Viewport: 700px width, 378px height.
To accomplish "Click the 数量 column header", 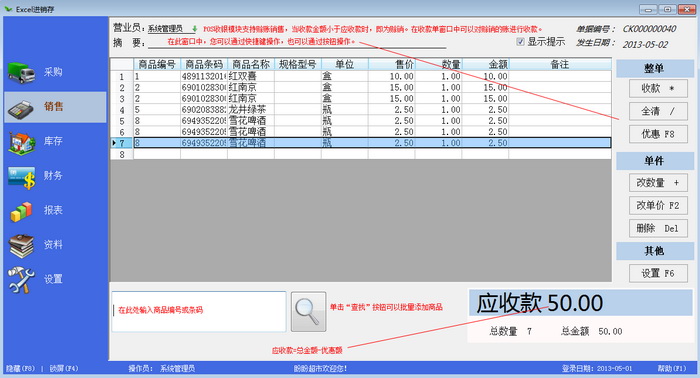I will tap(438, 64).
